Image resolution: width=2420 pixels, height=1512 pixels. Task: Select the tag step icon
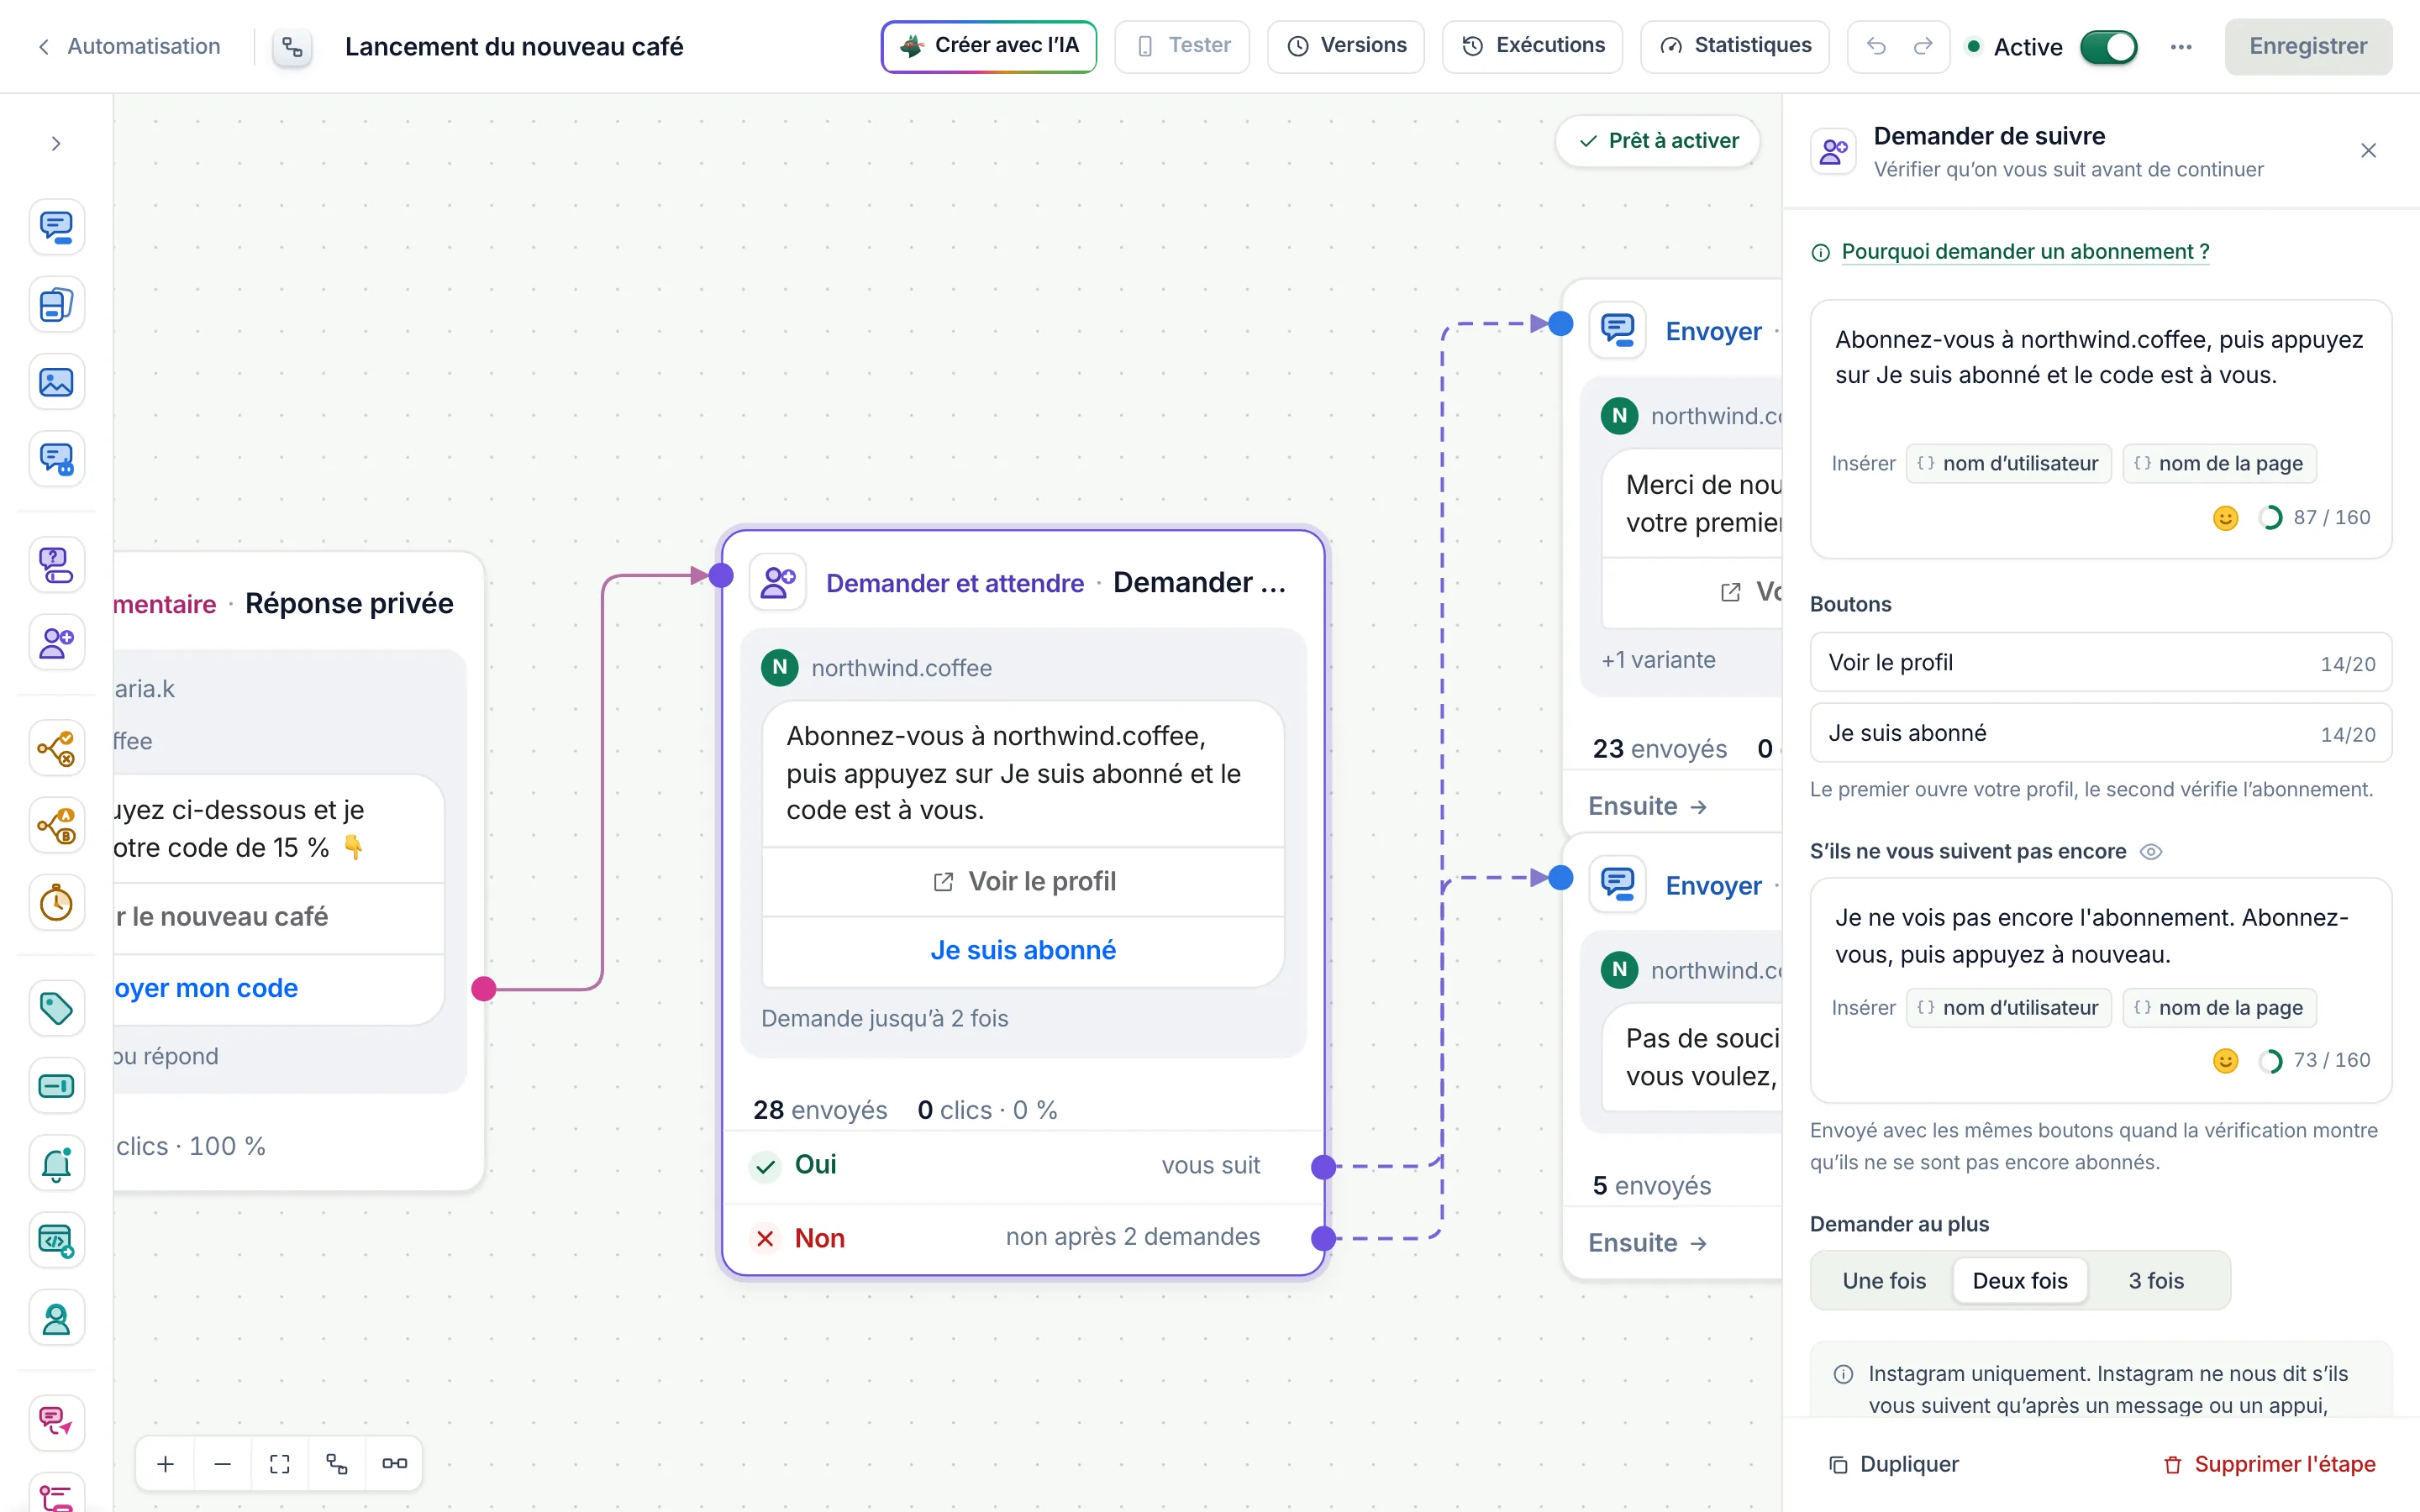click(x=56, y=1008)
